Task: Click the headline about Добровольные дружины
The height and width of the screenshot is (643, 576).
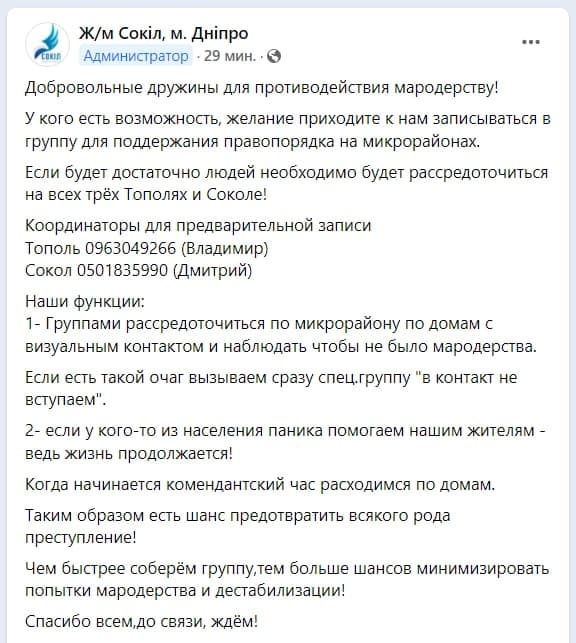Action: pyautogui.click(x=262, y=88)
